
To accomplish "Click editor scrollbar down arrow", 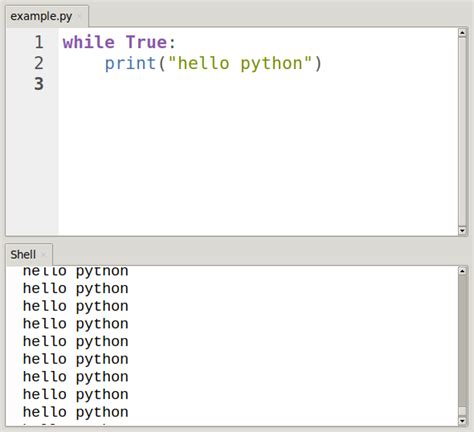I will point(462,230).
